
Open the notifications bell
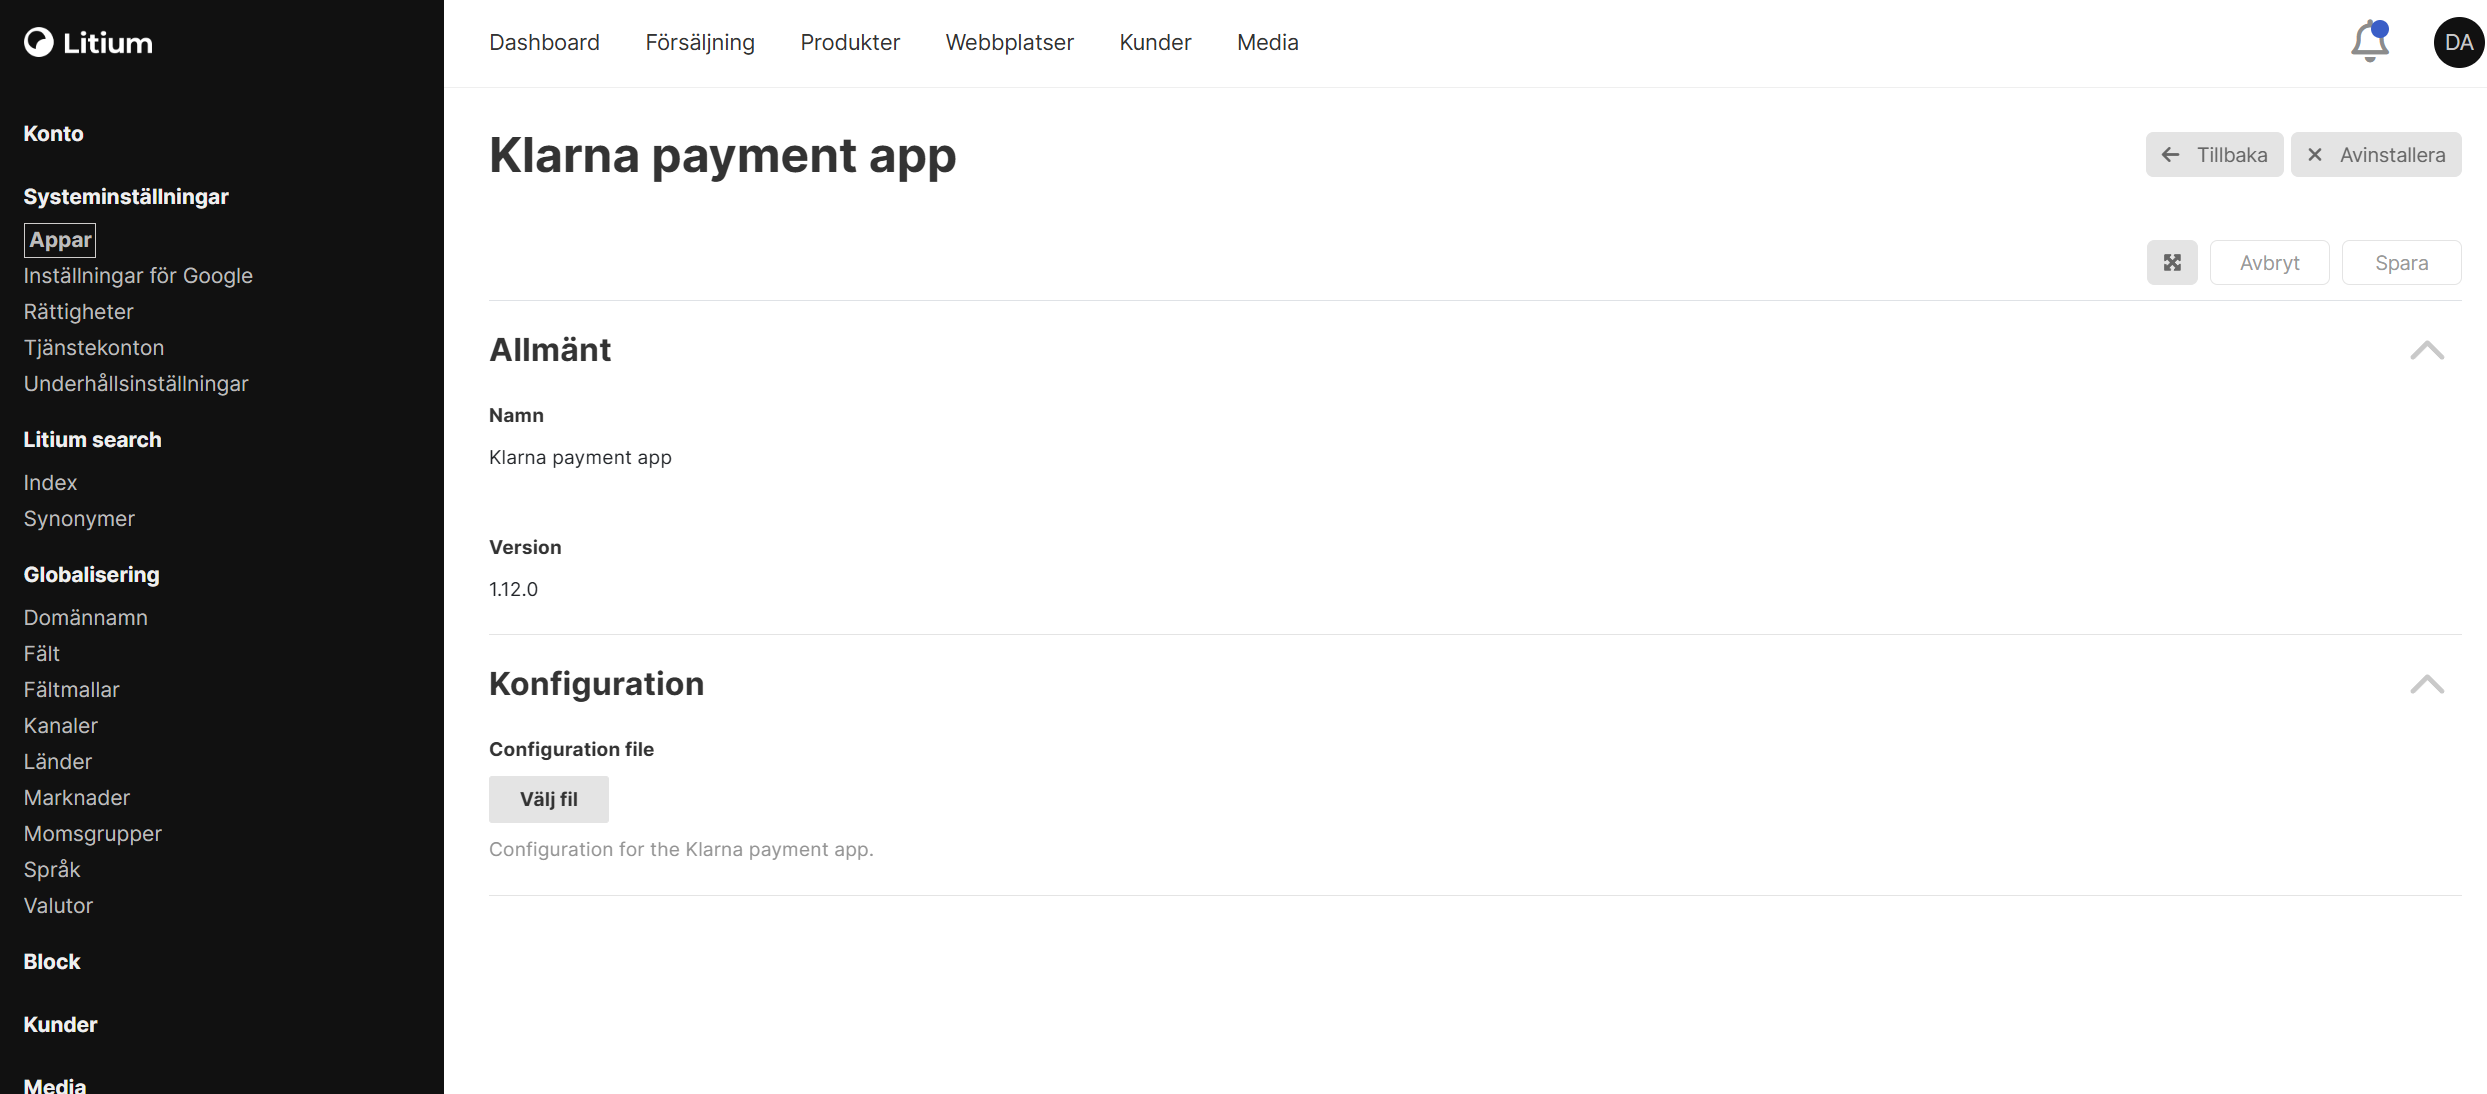pos(2369,42)
